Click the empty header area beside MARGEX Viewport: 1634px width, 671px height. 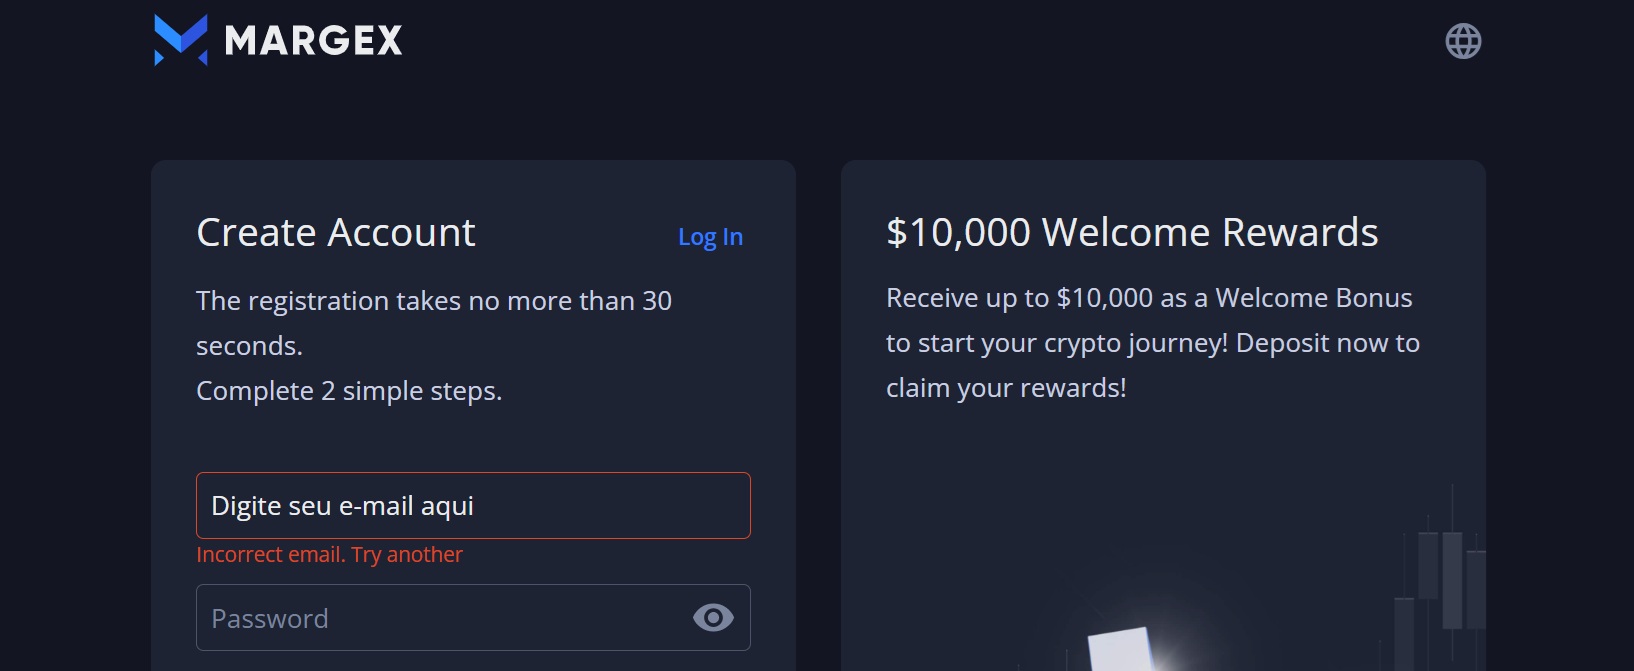pyautogui.click(x=900, y=40)
